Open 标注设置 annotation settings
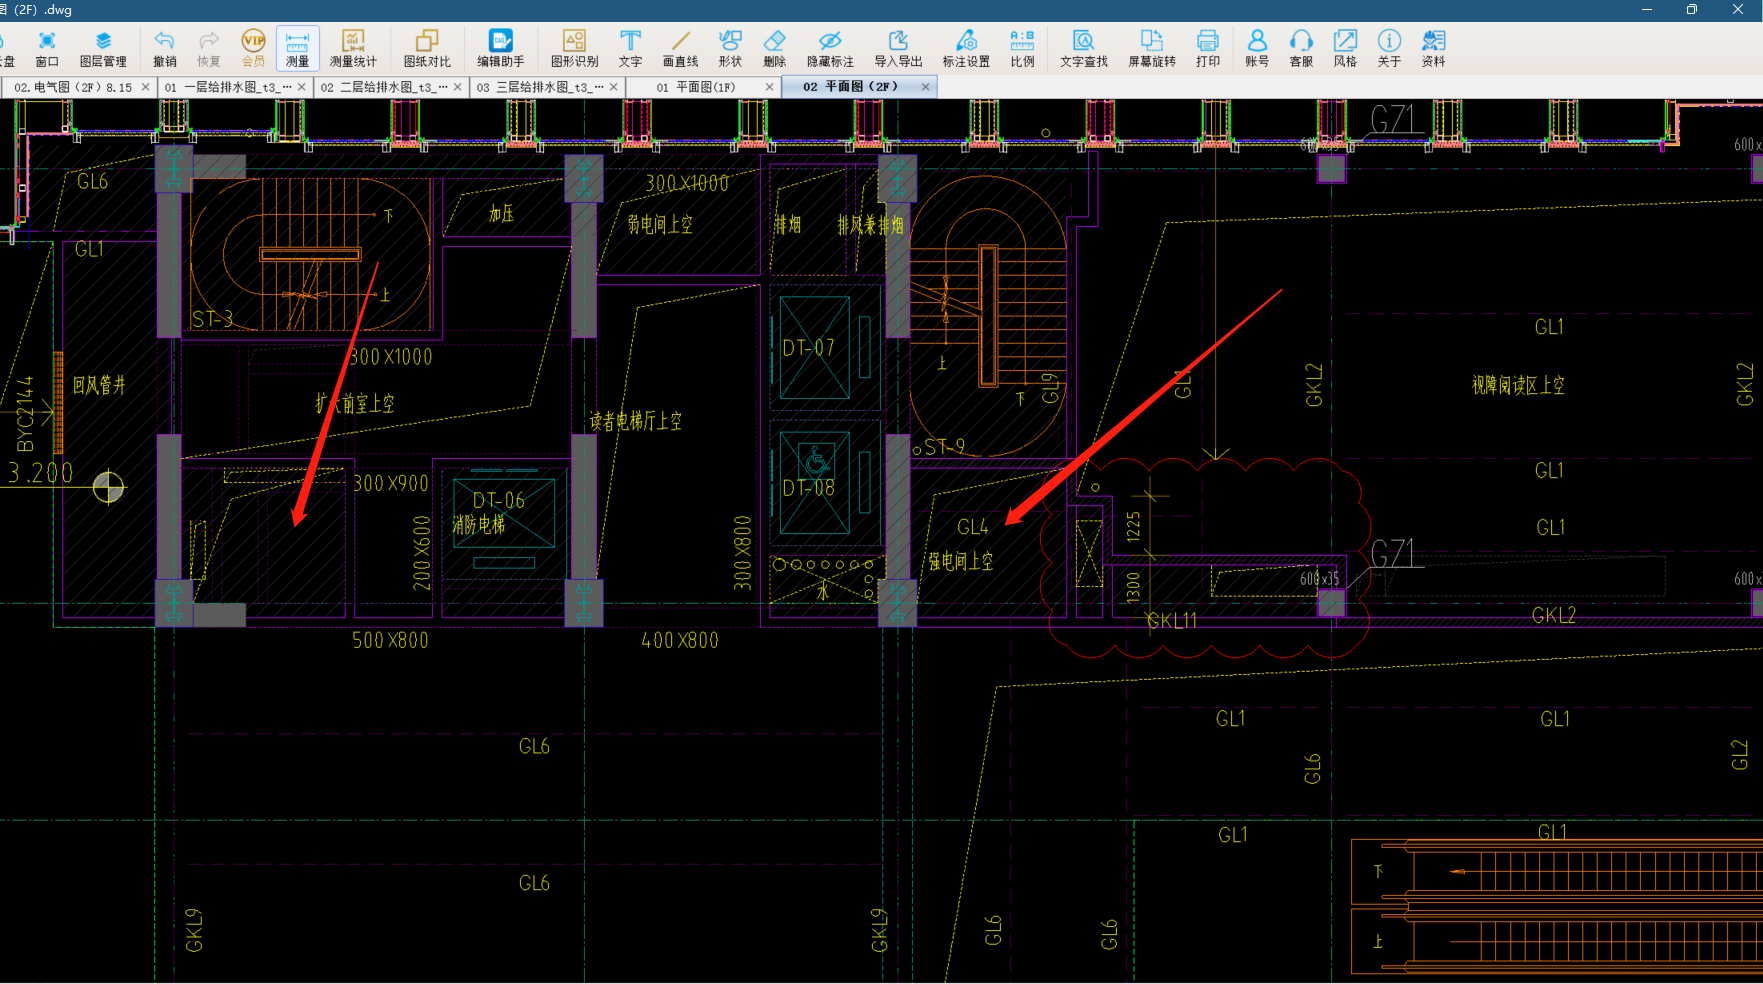 pos(966,48)
